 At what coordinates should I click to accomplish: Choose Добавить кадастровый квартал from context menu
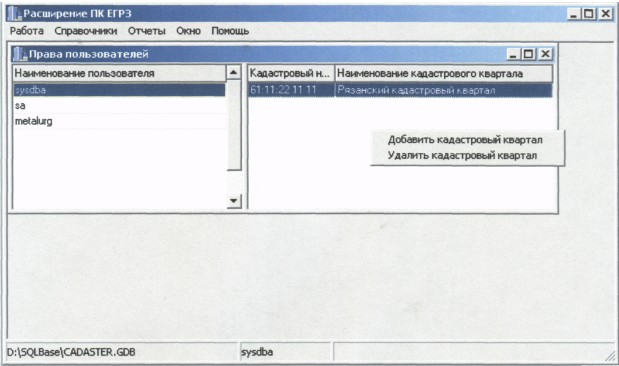465,140
